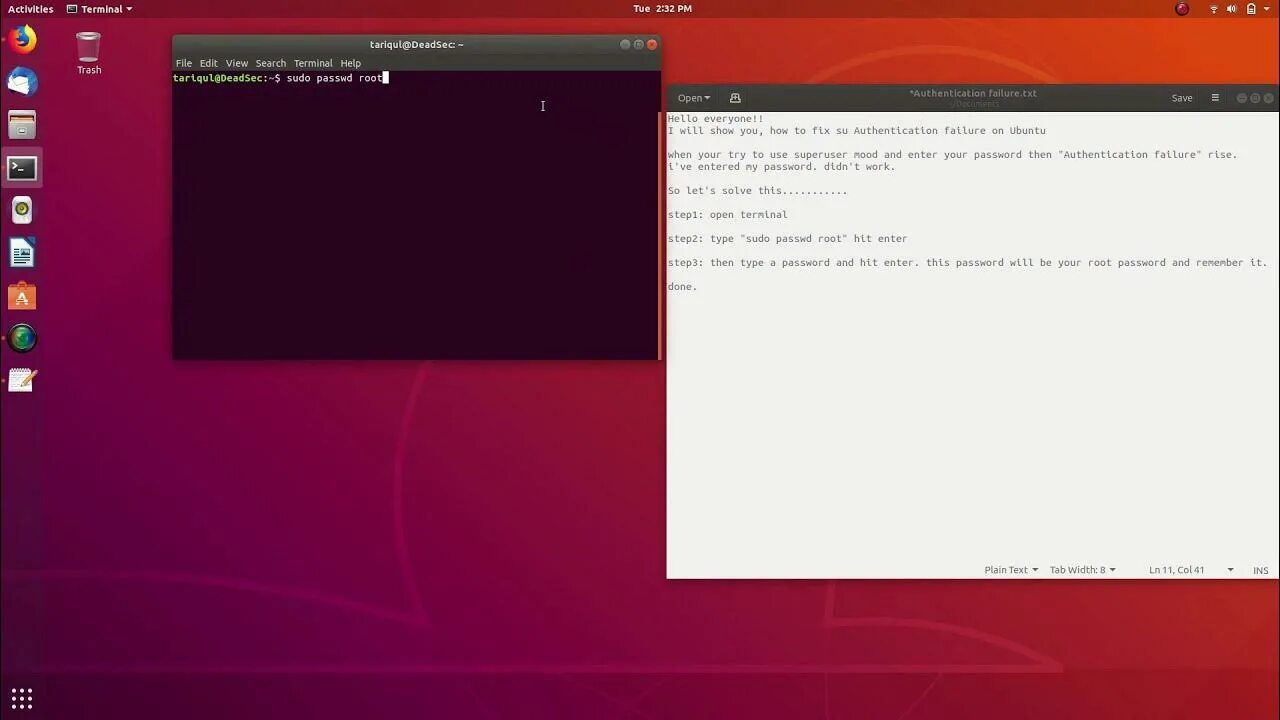
Task: Change the Plain Text language dropdown
Action: [x=1011, y=570]
